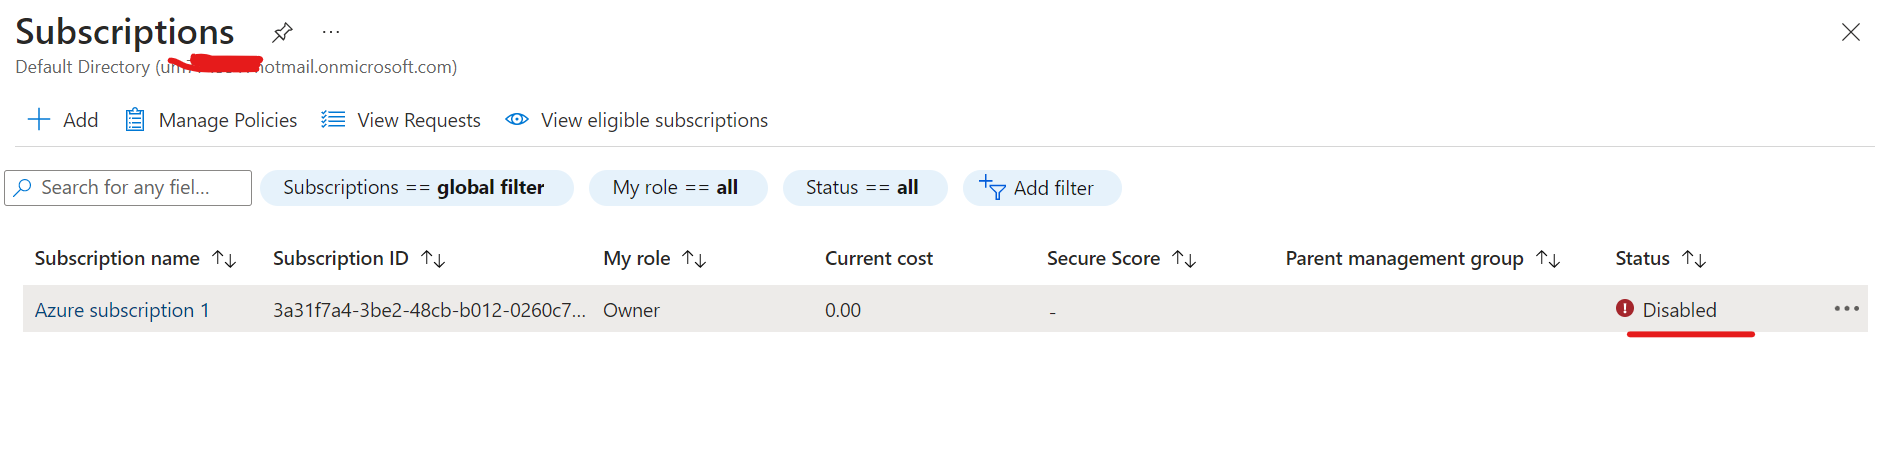1881x469 pixels.
Task: Open Subscriptions global filter pill
Action: pos(417,188)
